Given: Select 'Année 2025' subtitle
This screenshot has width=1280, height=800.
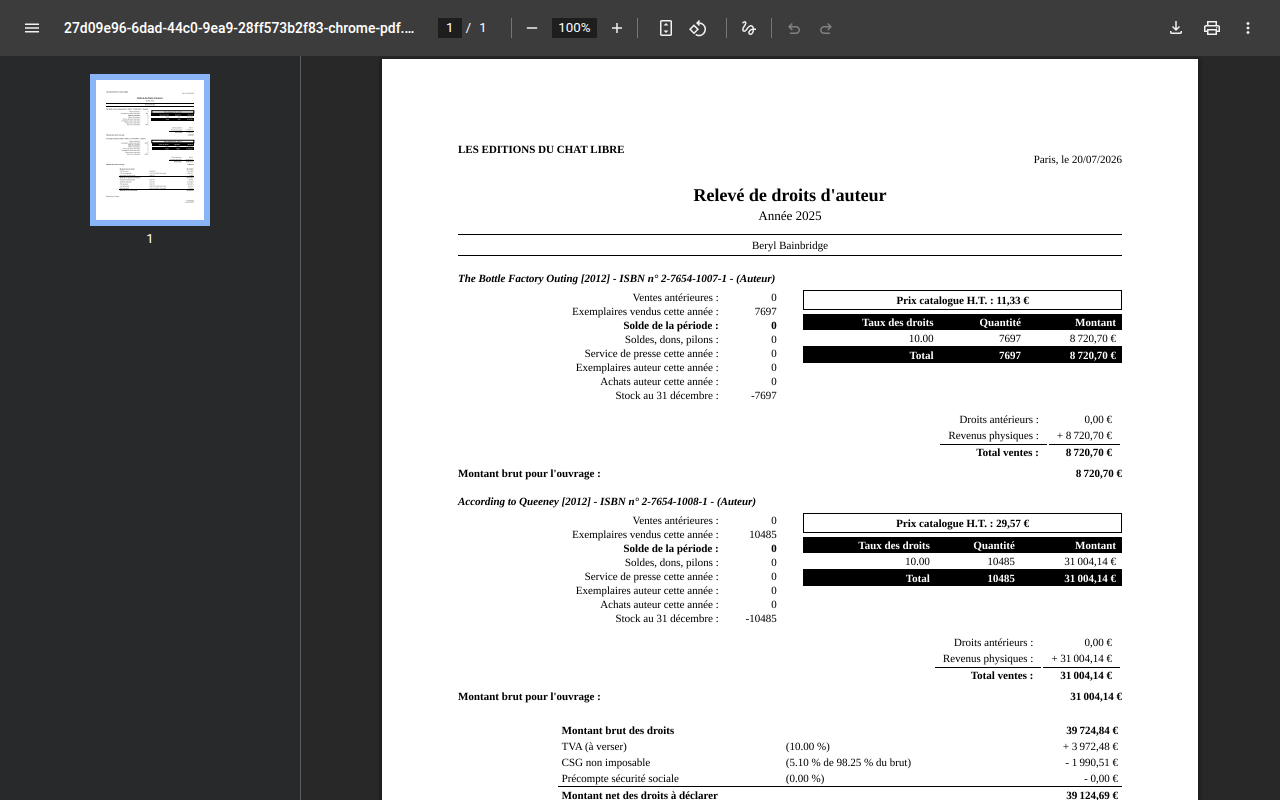Looking at the screenshot, I should point(790,216).
